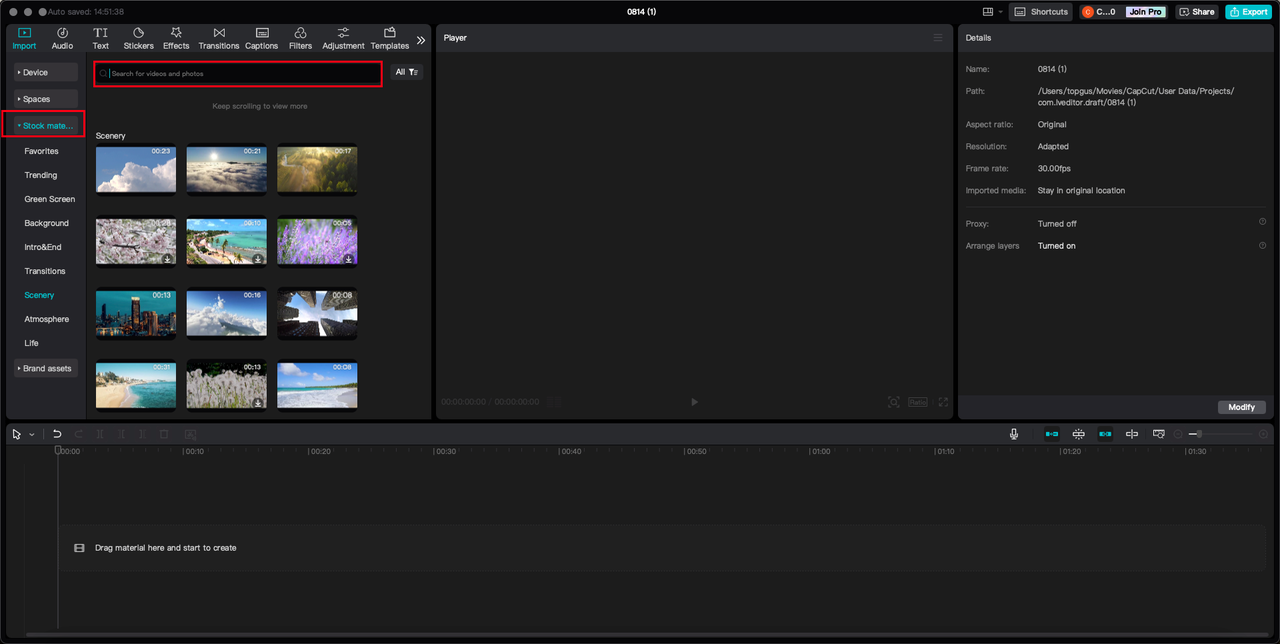This screenshot has width=1280, height=644.
Task: Select the Scenery category
Action: click(40, 295)
